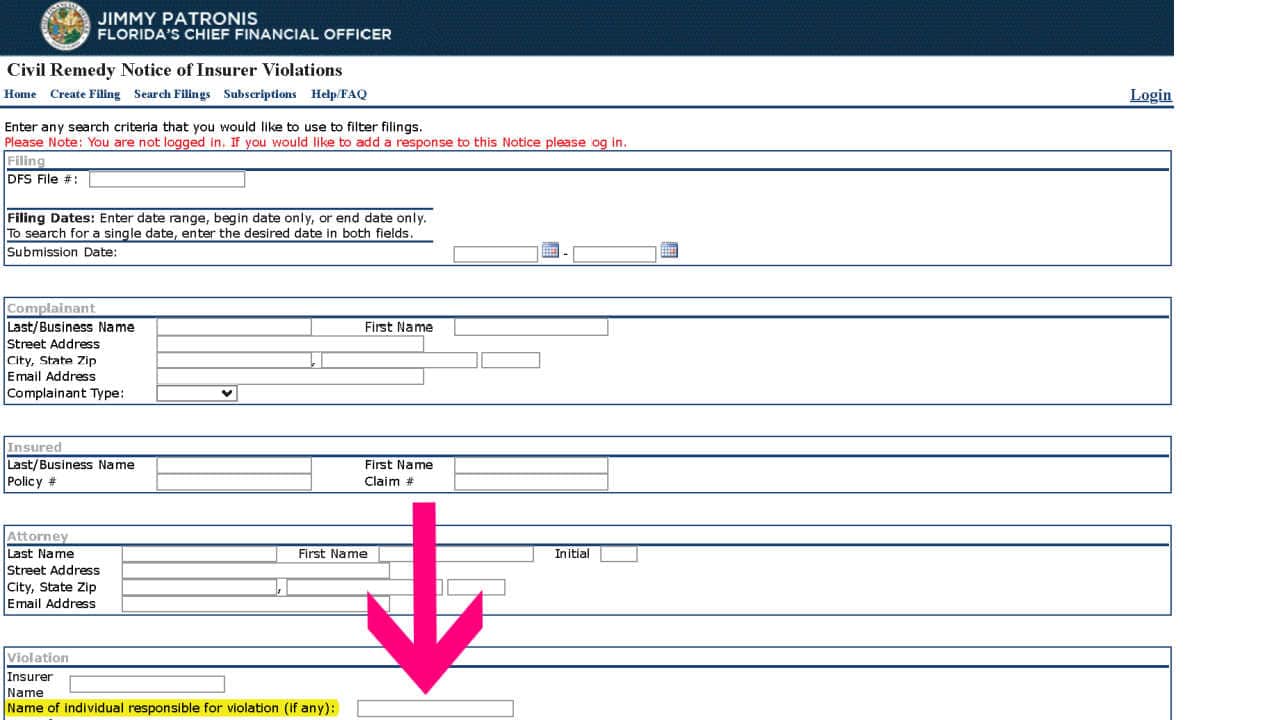Screen dimensions: 1280x720
Task: Click the Florida CFO seal logo
Action: pos(65,26)
